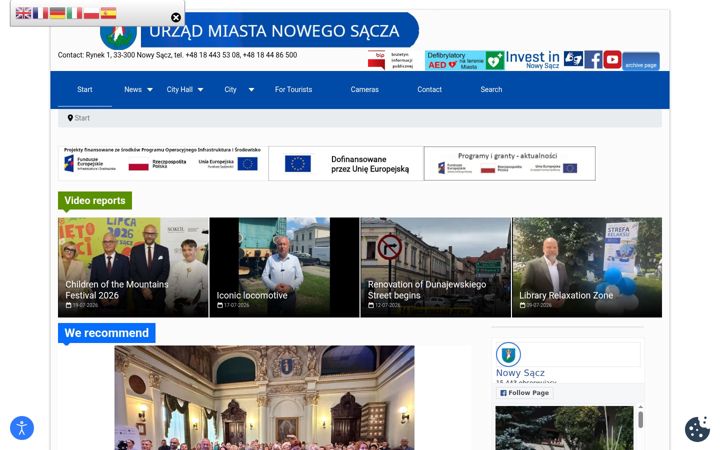Close the language flags bar
Viewport: 720px width, 450px height.
tap(176, 17)
